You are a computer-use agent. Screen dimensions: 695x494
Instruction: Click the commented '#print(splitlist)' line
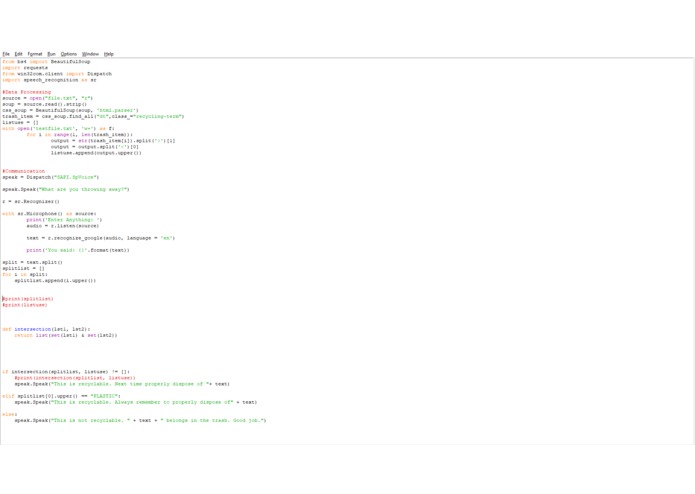coord(28,299)
